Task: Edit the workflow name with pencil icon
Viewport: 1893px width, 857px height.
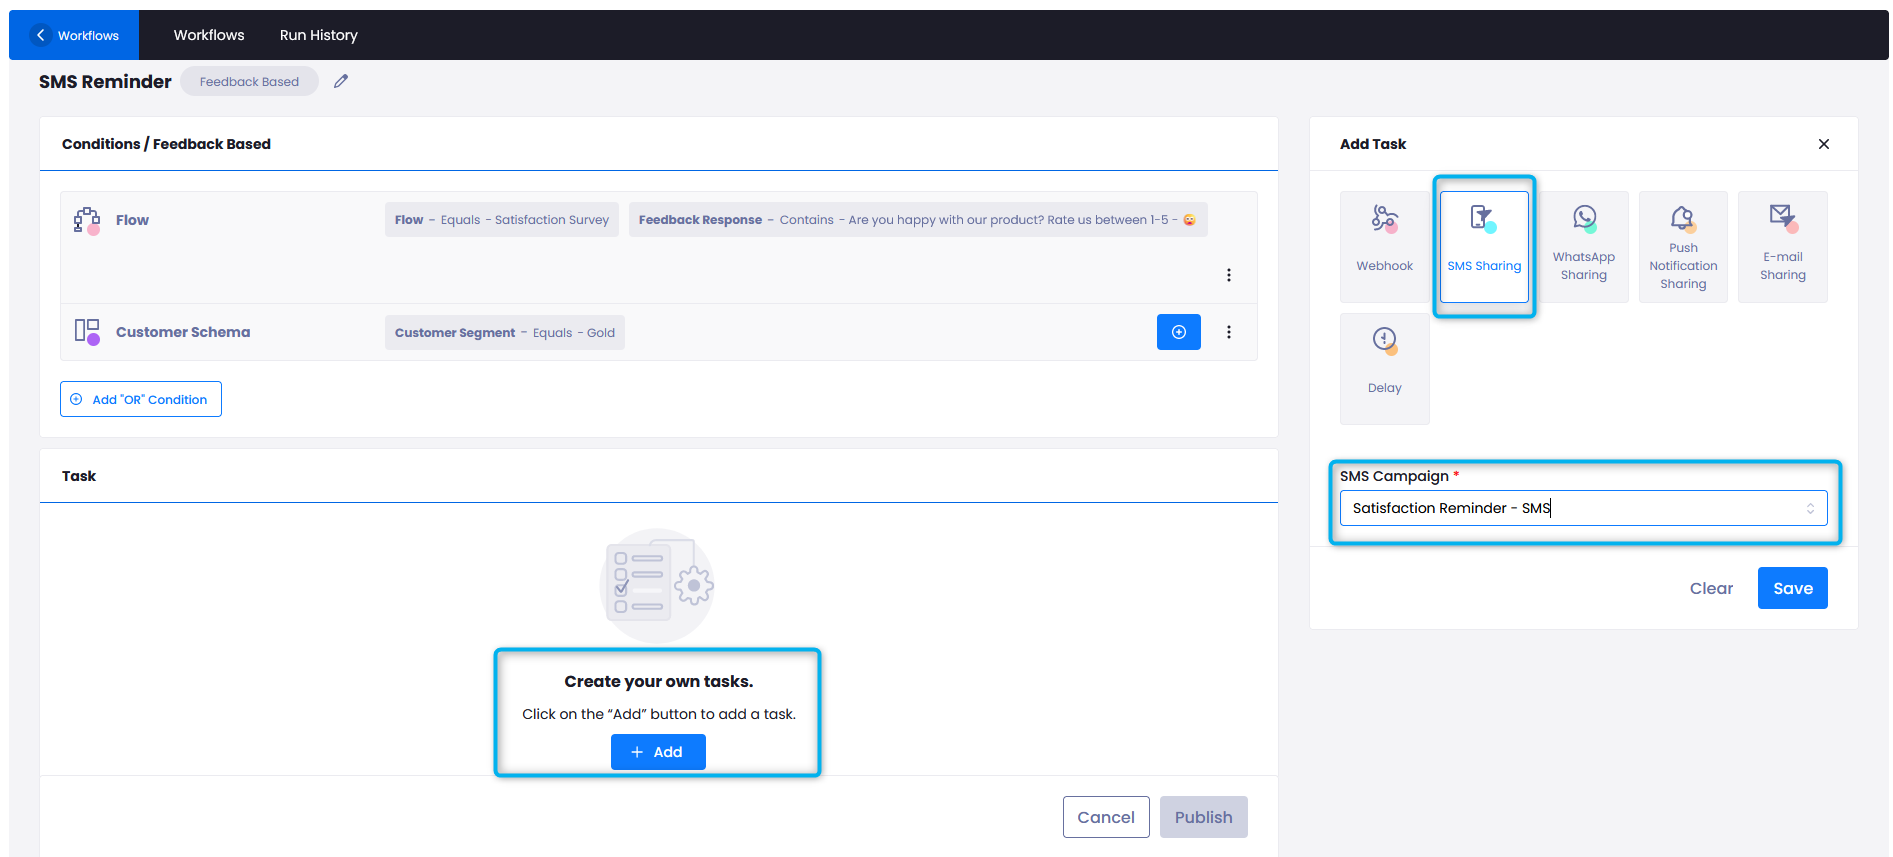Action: (341, 81)
